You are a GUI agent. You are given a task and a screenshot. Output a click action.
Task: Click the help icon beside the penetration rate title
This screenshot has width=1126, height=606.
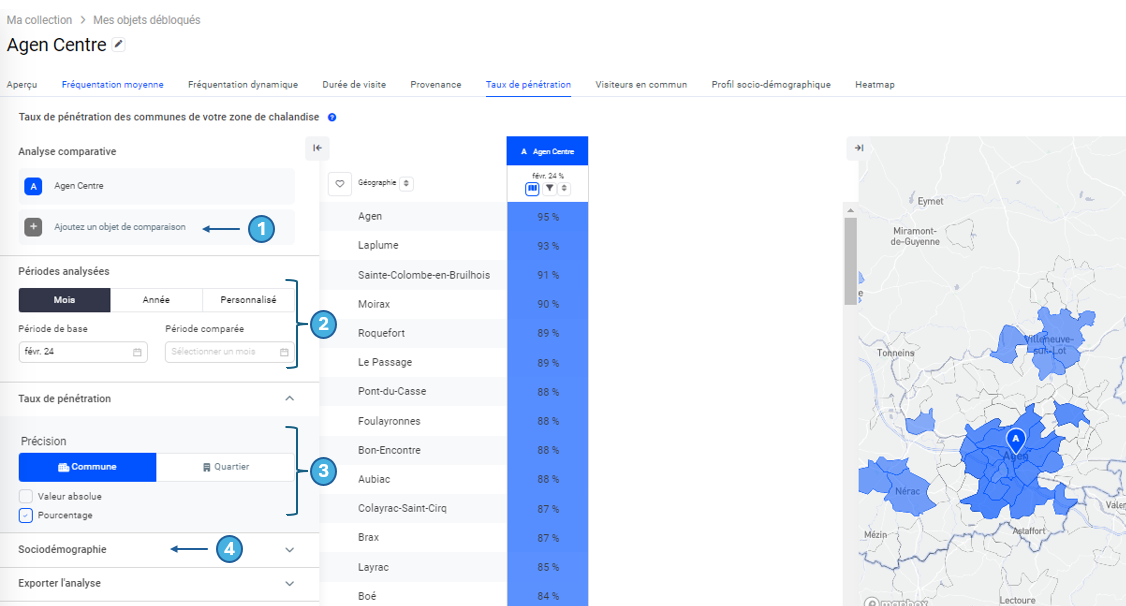[332, 117]
